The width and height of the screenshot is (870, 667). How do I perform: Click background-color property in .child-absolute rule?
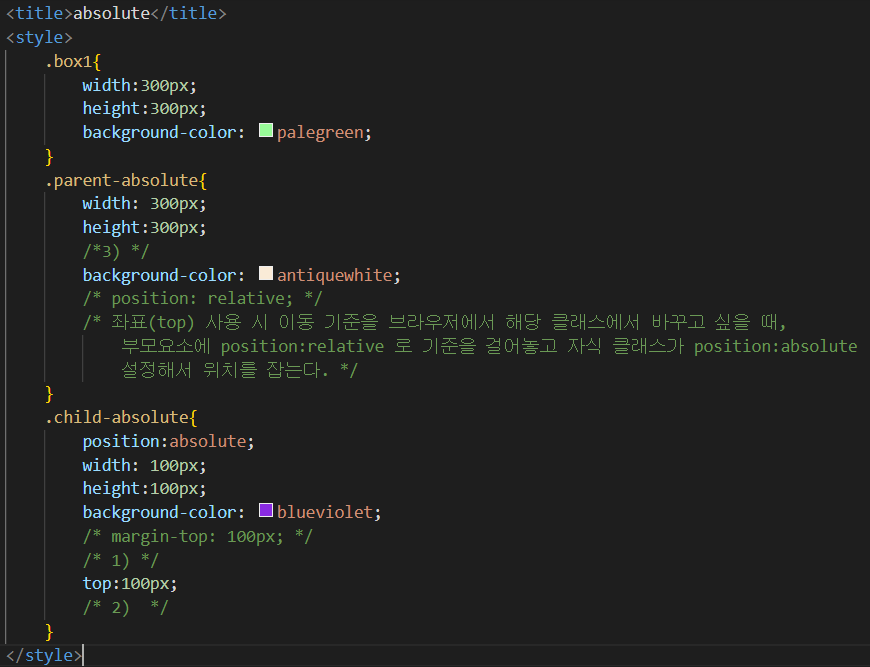(x=159, y=512)
